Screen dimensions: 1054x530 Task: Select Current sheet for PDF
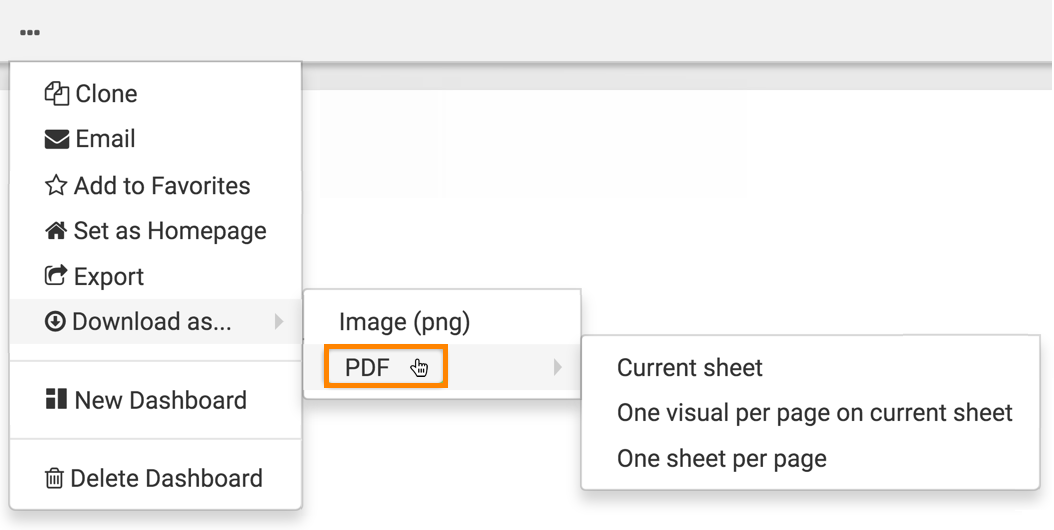coord(689,368)
